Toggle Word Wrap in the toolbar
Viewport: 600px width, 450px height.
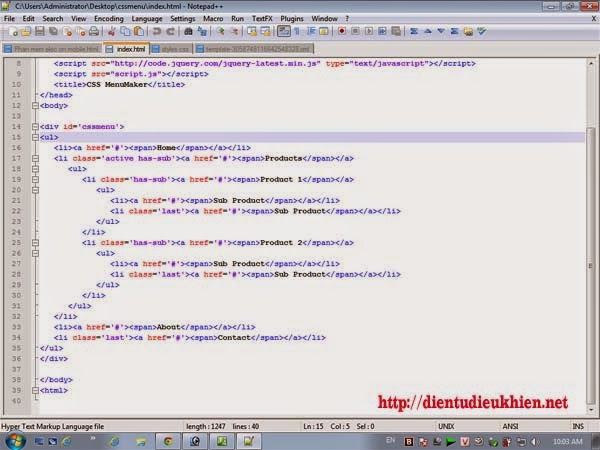coord(284,32)
